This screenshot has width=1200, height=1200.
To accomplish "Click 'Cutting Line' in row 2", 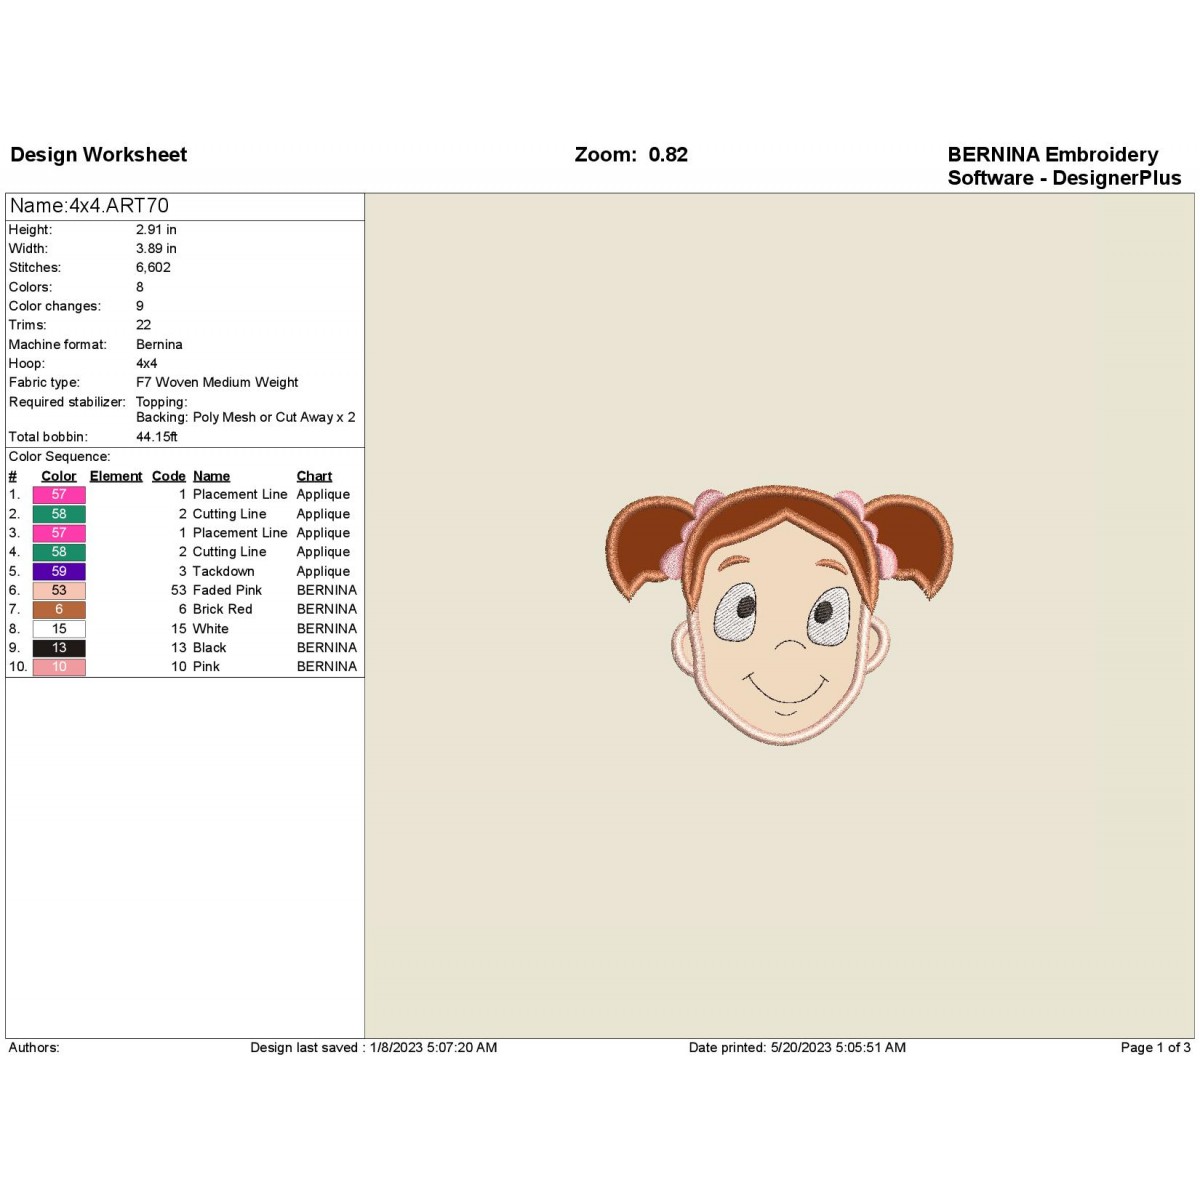I will 230,514.
